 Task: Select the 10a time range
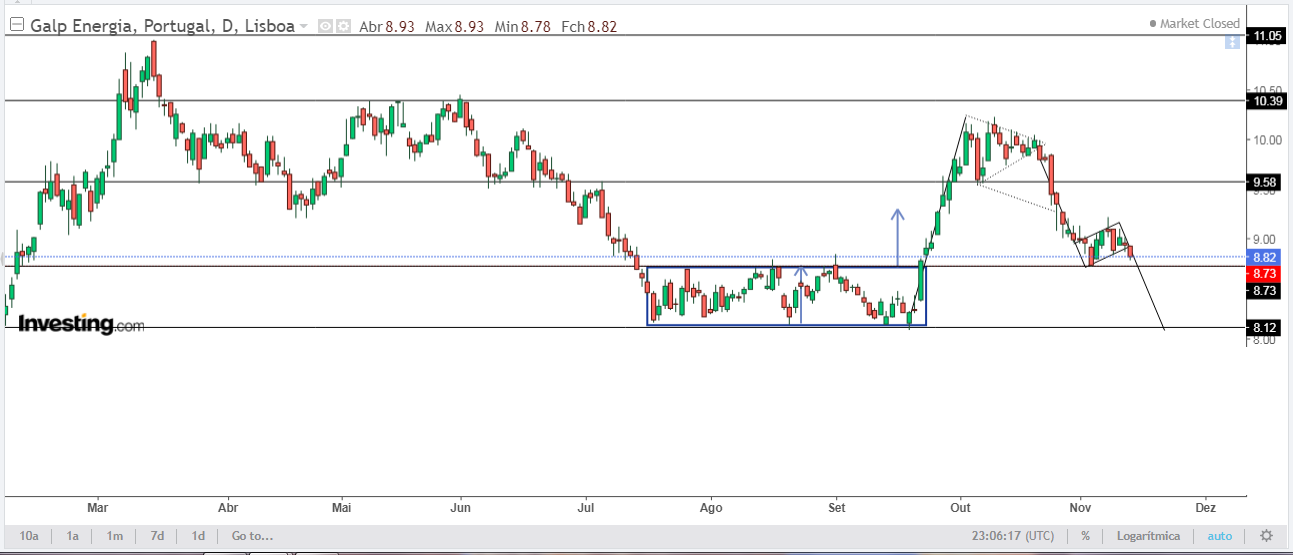pos(29,536)
